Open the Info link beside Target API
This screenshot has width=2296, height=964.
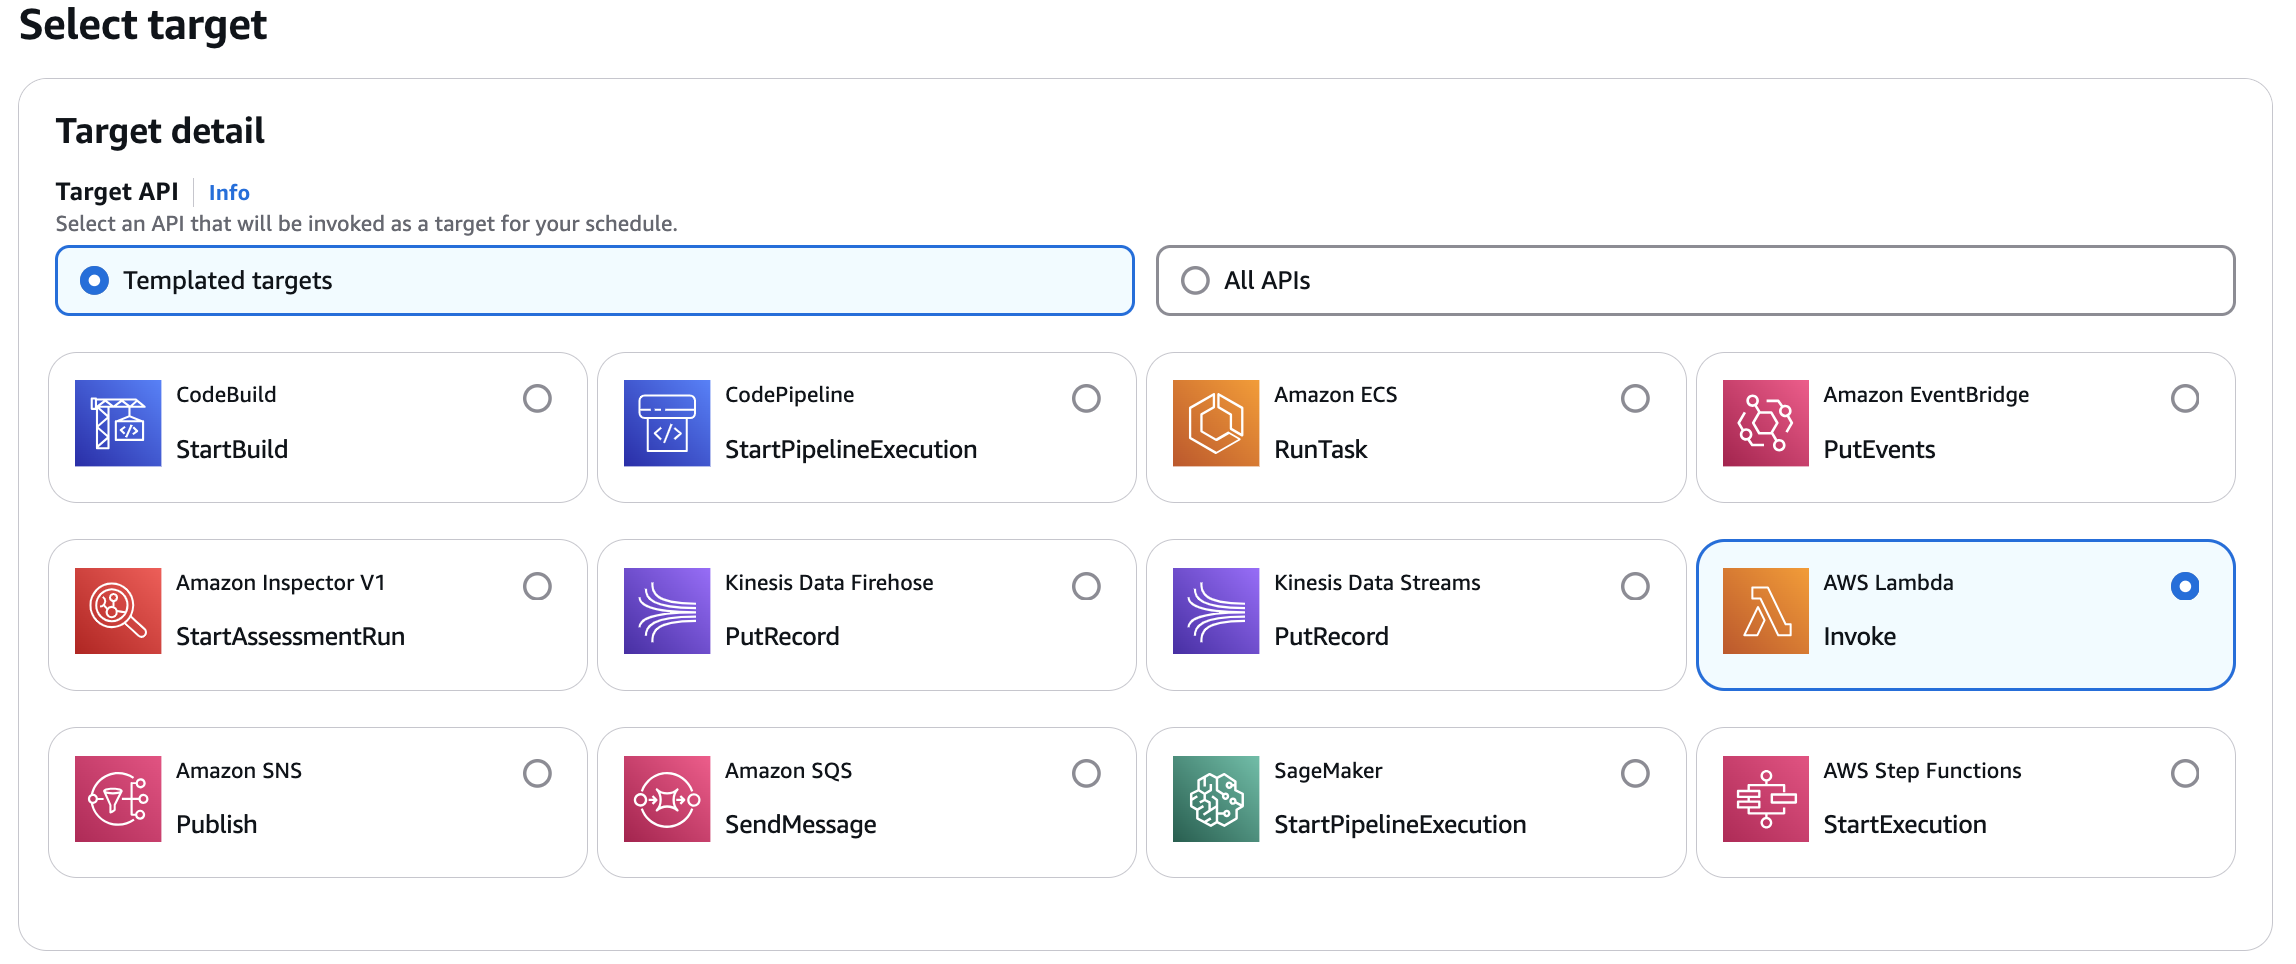(x=229, y=193)
